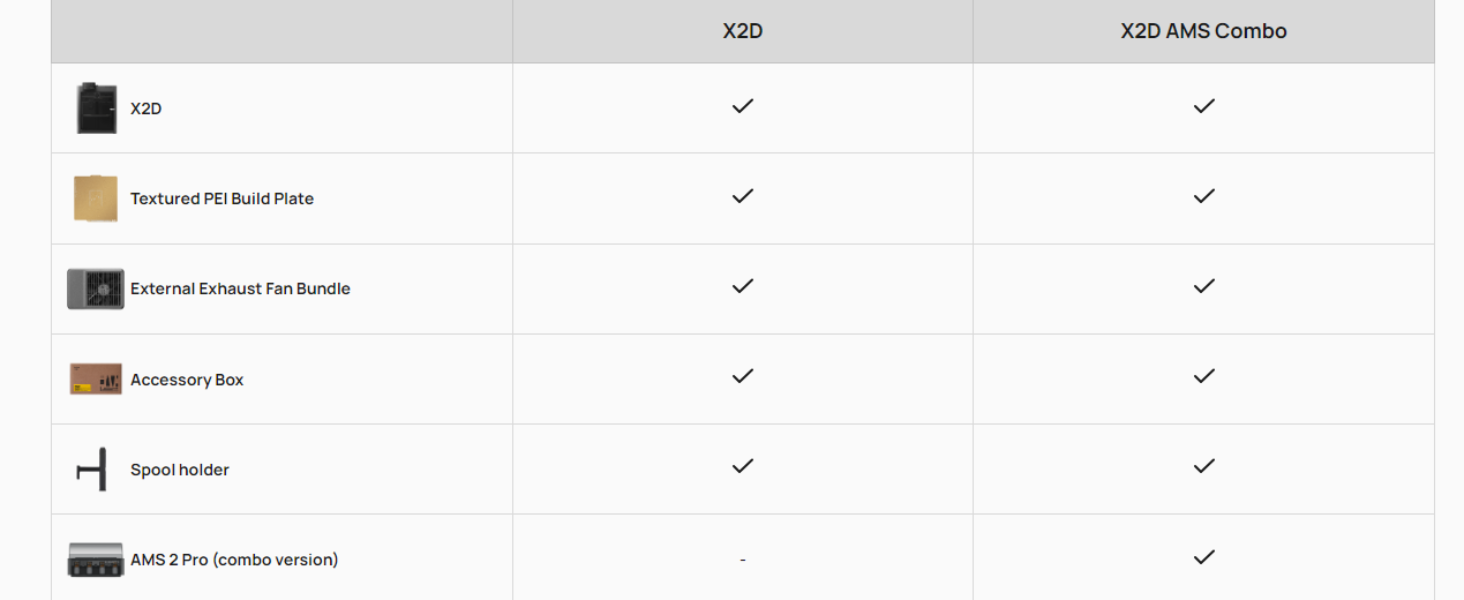Select the X2D AMS Combo column header
This screenshot has width=1464, height=600.
[x=1203, y=31]
